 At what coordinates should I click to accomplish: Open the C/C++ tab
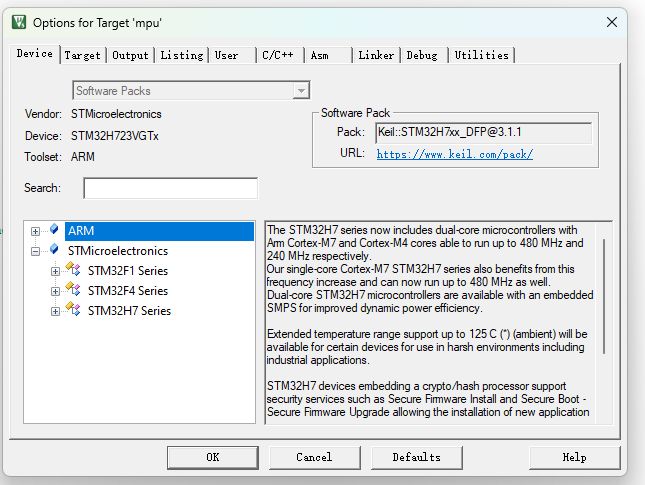click(278, 56)
